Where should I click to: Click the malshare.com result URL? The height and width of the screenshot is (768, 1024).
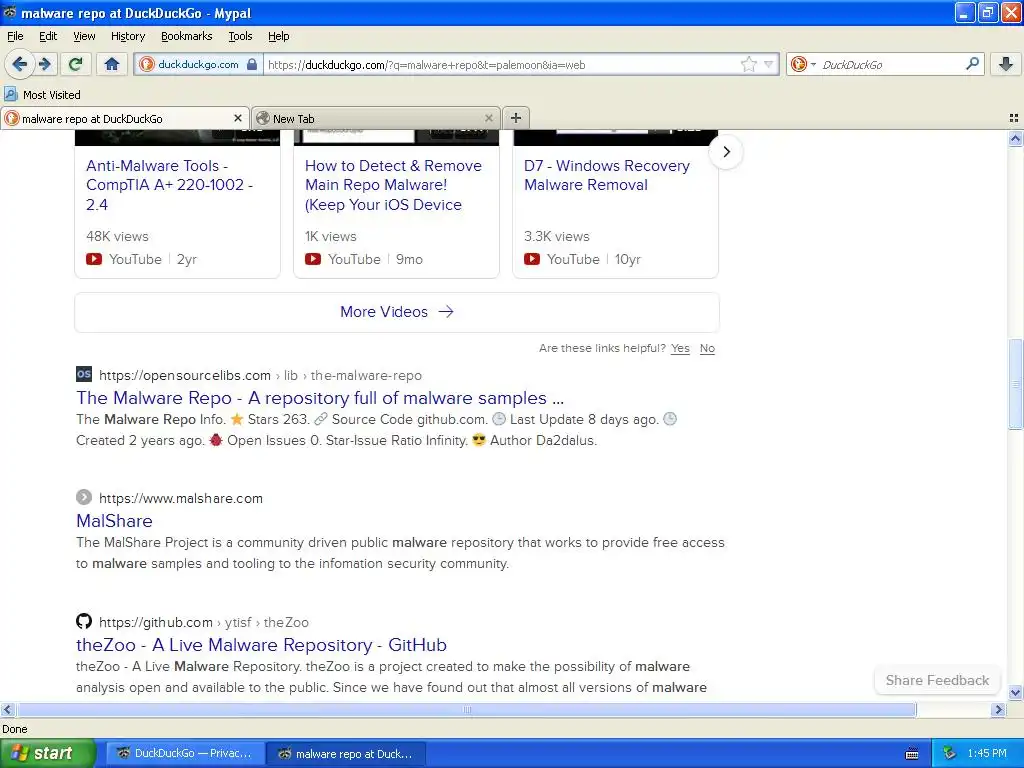coord(181,498)
